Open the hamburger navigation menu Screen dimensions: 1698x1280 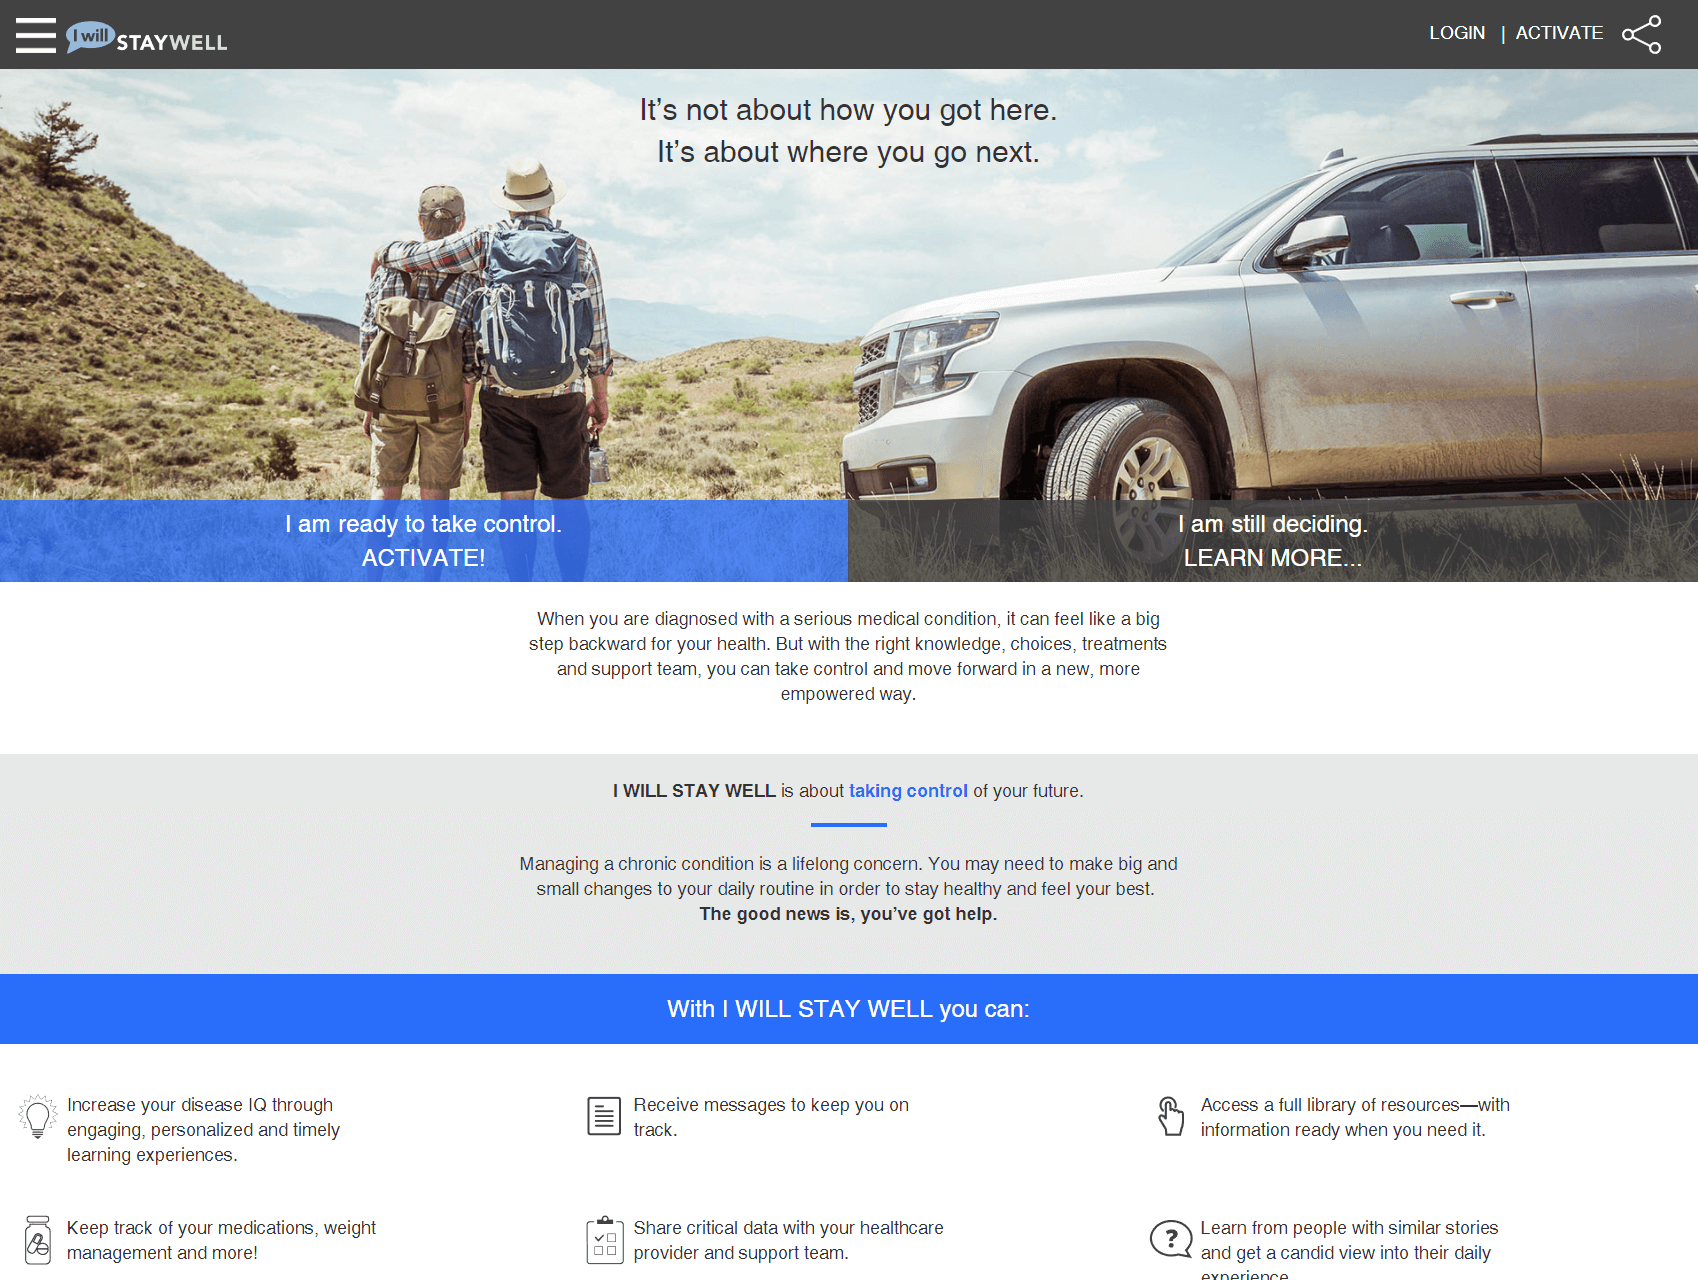click(x=36, y=35)
